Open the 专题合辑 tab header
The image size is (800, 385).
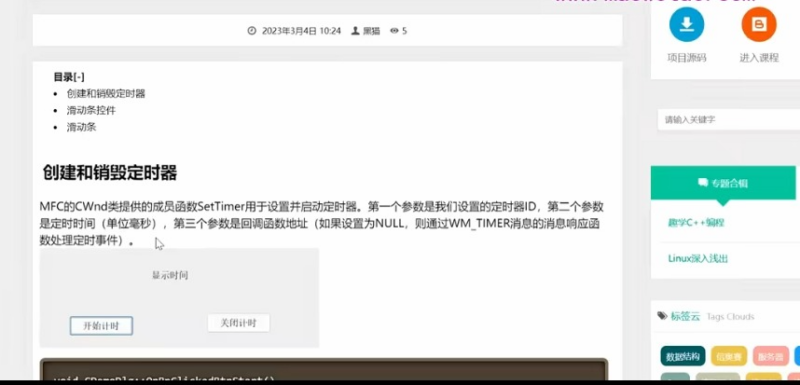[723, 183]
